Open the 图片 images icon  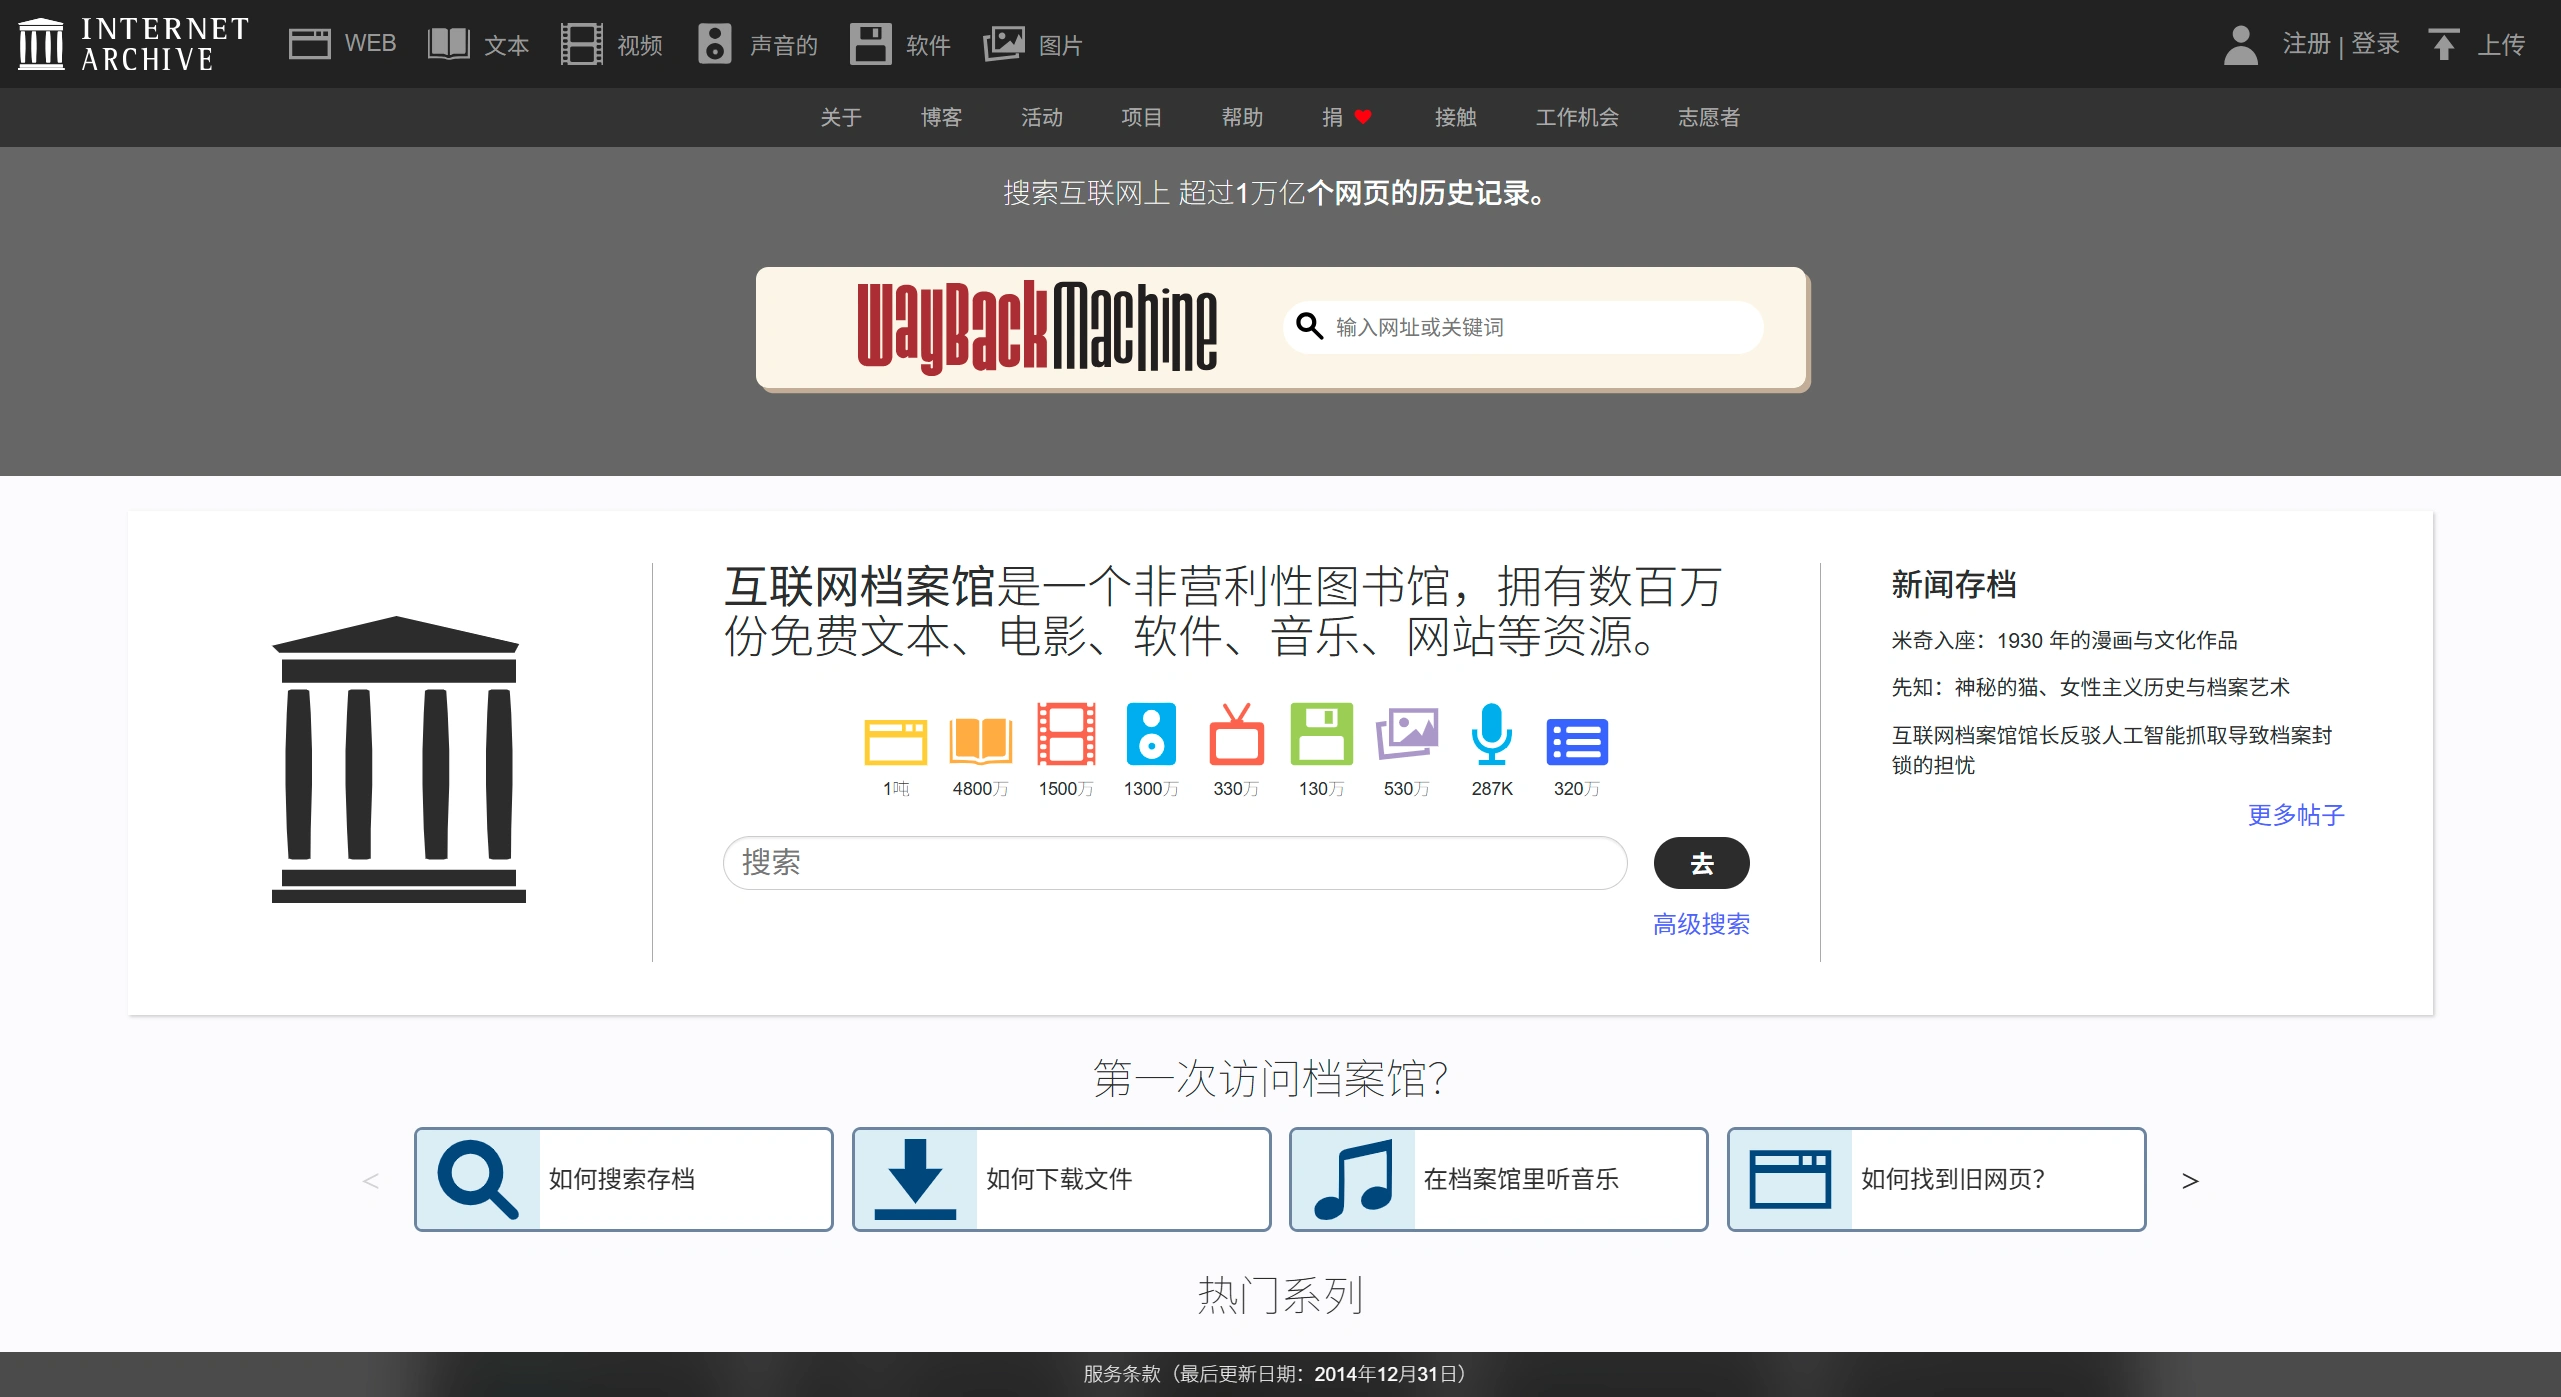(x=1005, y=43)
